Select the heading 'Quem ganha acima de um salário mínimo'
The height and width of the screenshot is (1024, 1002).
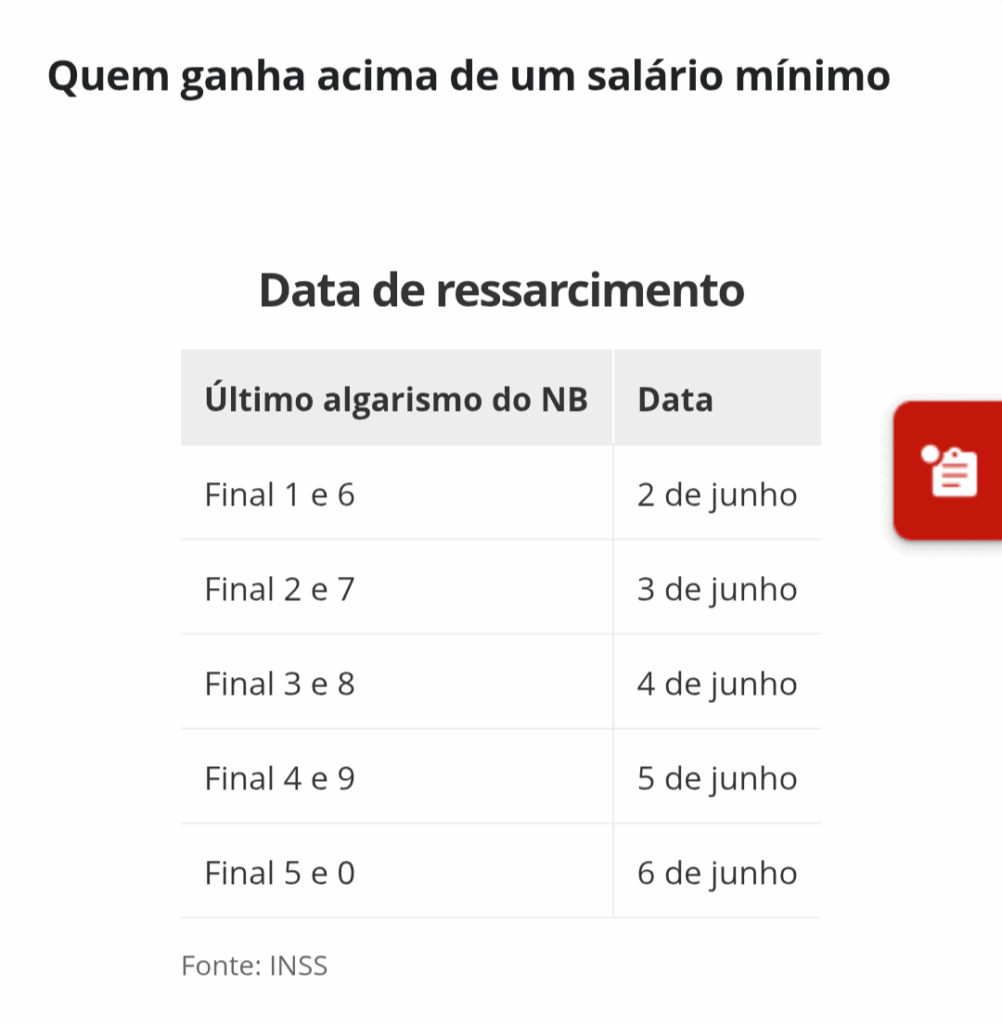468,76
